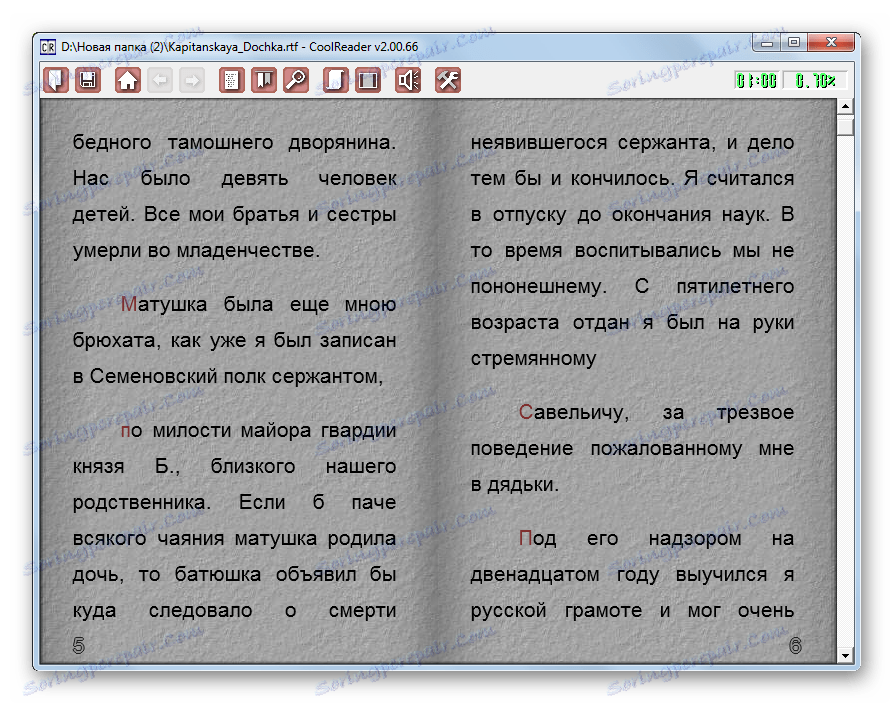
Task: Click the word "Матушка" with the red initial
Action: [x=164, y=304]
